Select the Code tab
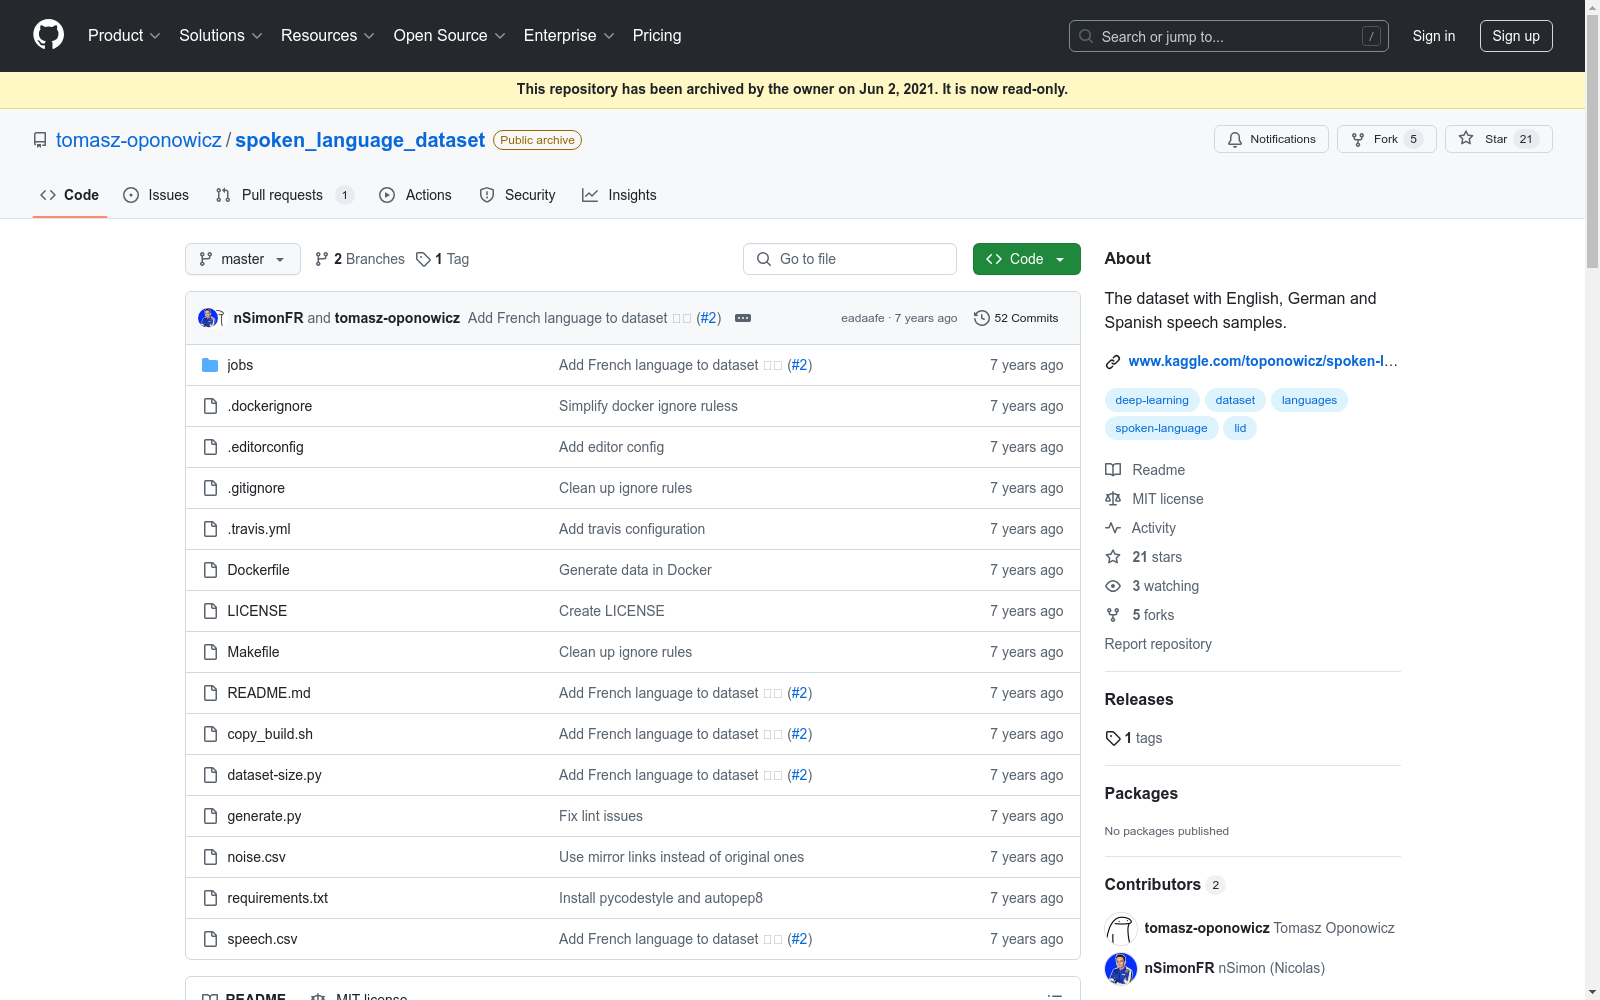The height and width of the screenshot is (1000, 1600). 69,195
